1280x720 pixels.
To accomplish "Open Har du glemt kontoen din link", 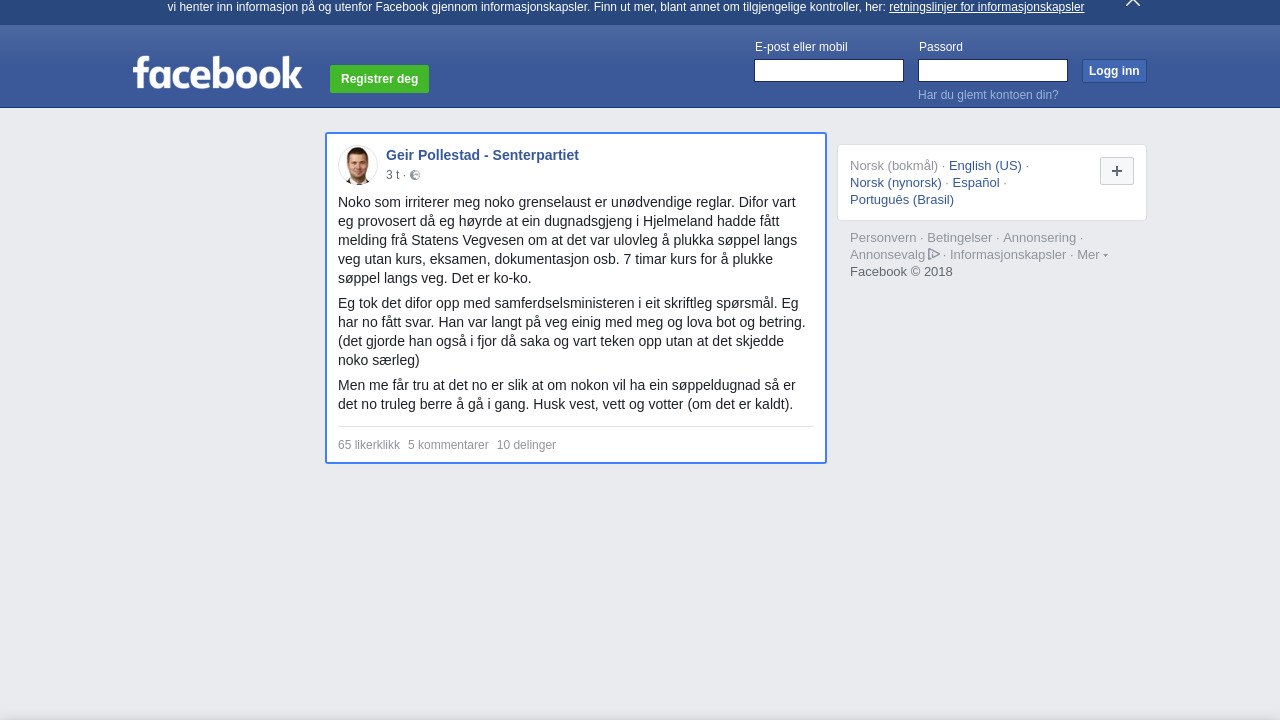I will click(x=988, y=95).
